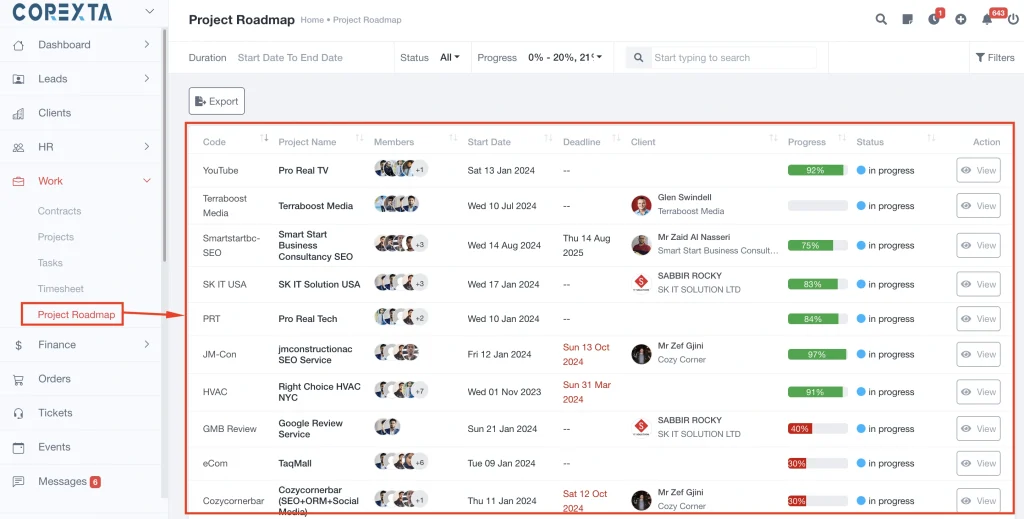Screen dimensions: 1024x519
Task: Click the Corexta logo
Action: pos(61,11)
